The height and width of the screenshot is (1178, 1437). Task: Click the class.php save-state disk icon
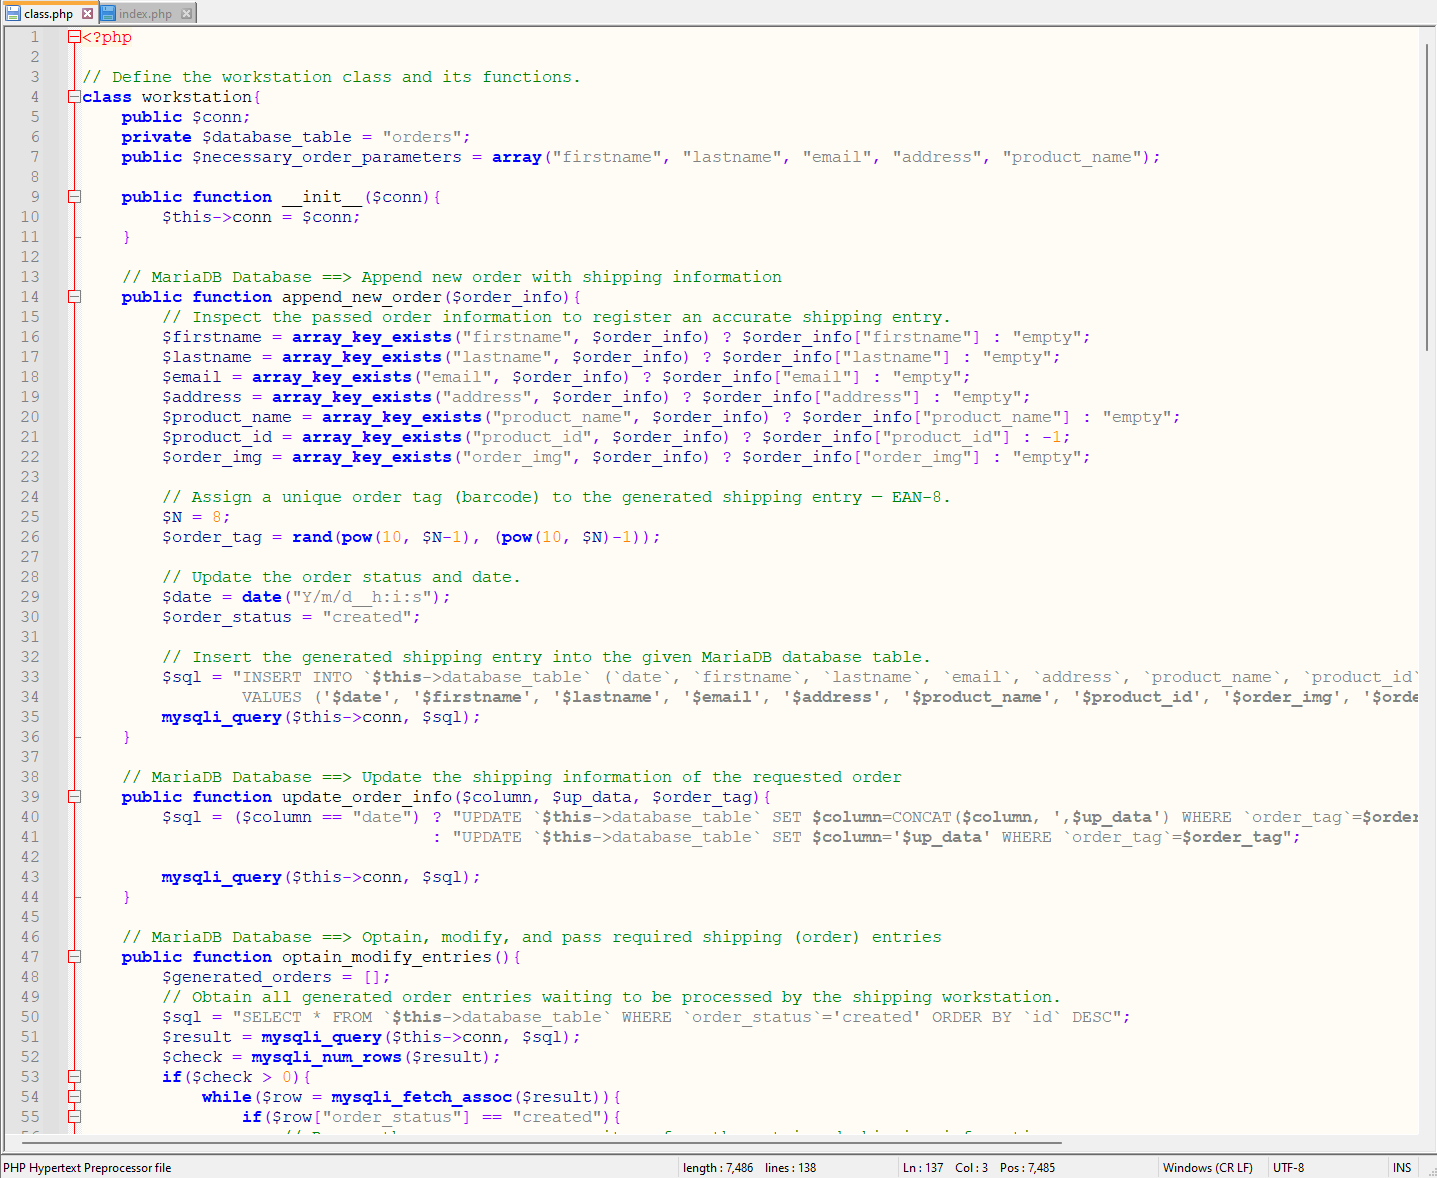point(13,14)
